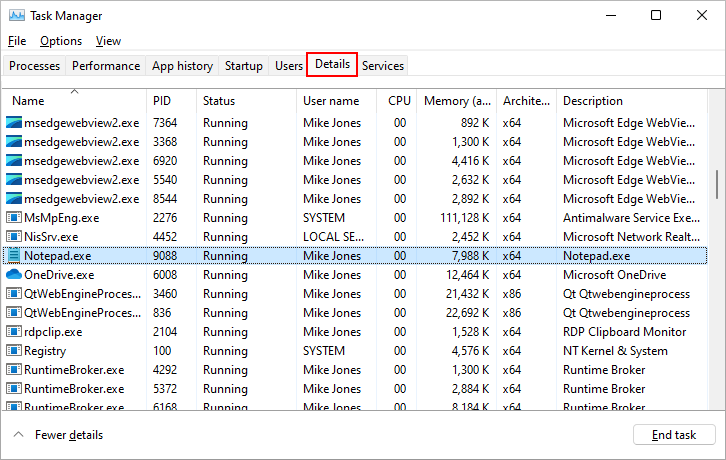
Task: Select the OneDrive.exe row name
Action: (x=59, y=275)
